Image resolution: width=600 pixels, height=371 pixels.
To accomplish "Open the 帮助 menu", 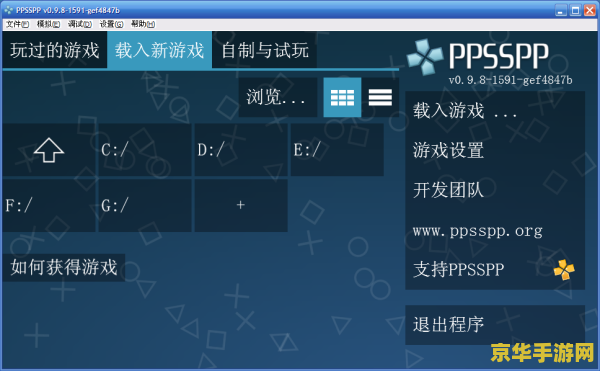I will [x=143, y=24].
